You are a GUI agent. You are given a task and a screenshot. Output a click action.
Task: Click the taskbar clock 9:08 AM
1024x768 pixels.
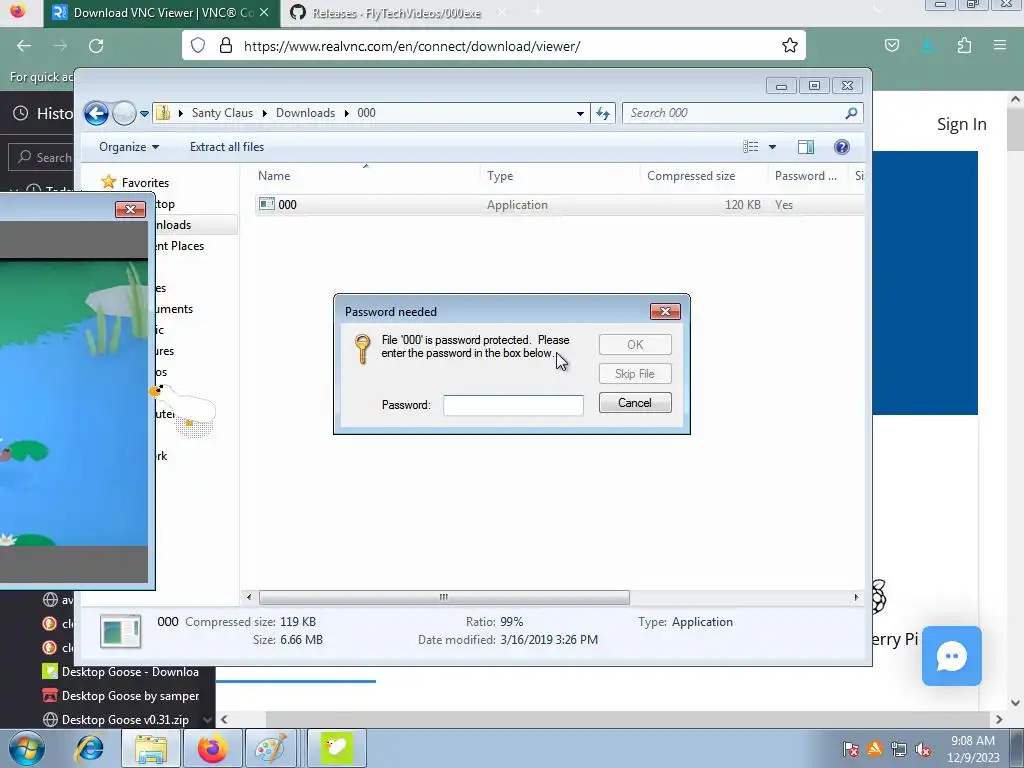[973, 741]
